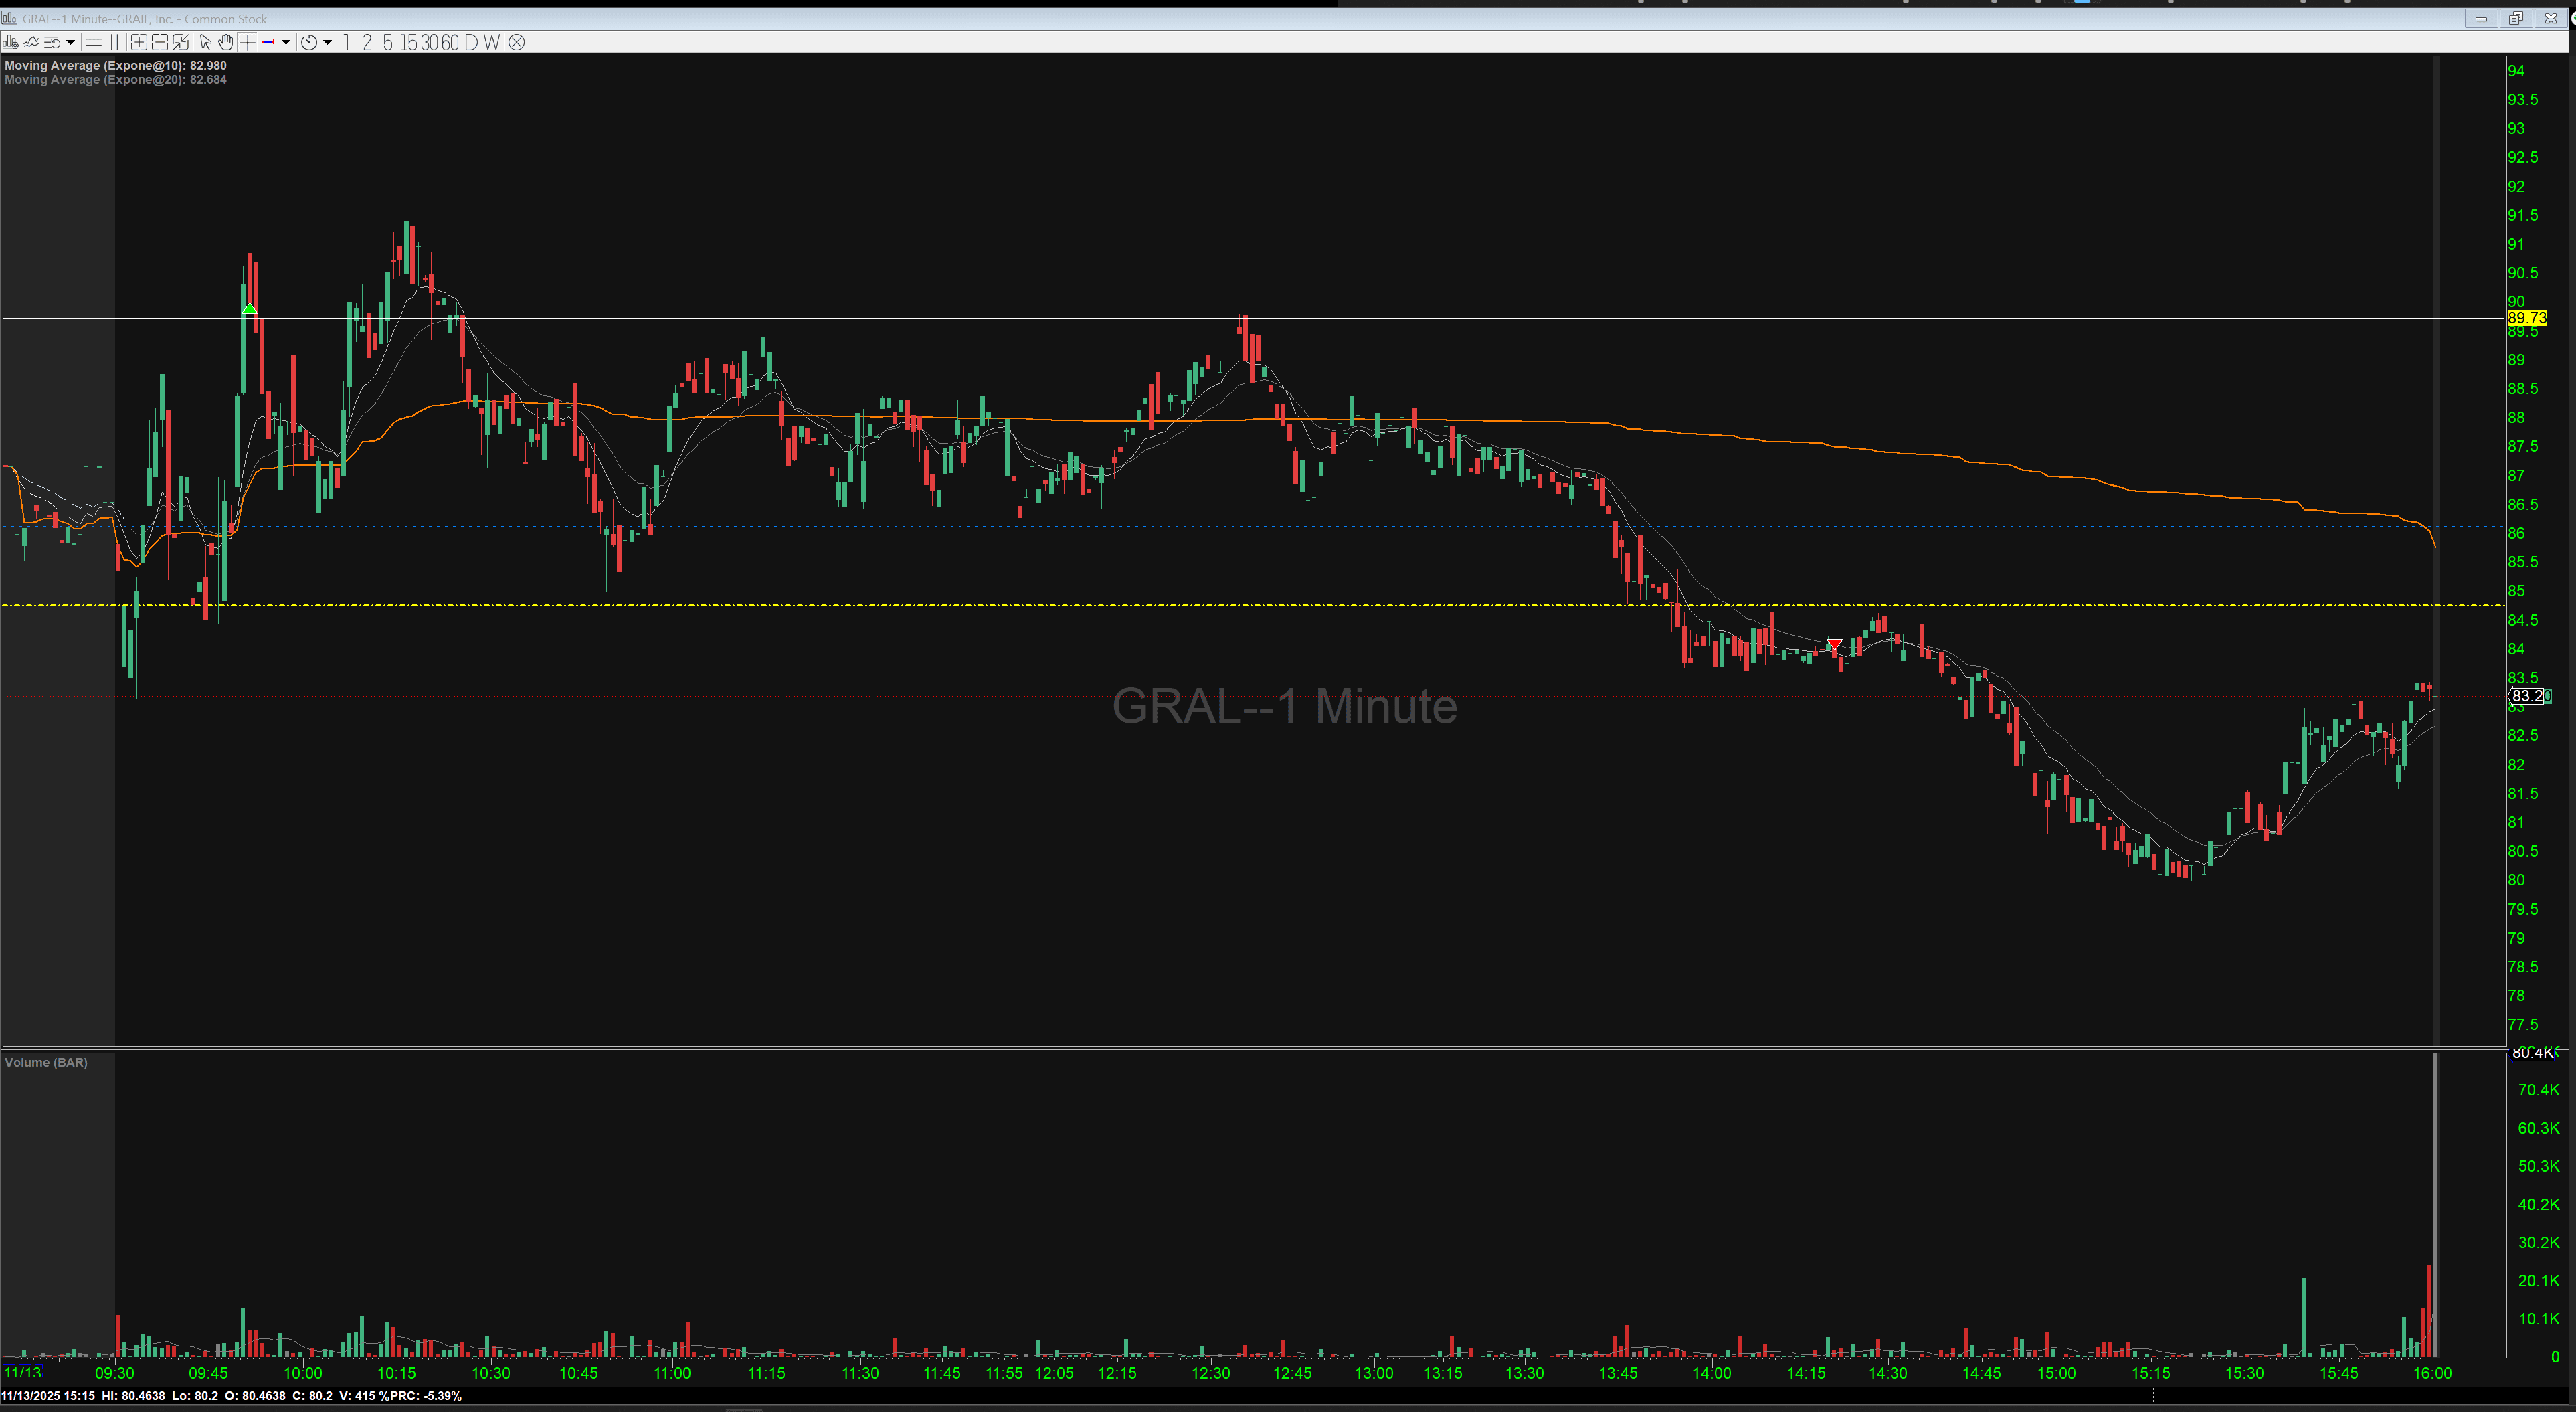Expand the clock timeframe dropdown arrow
The height and width of the screenshot is (1412, 2576).
[327, 42]
